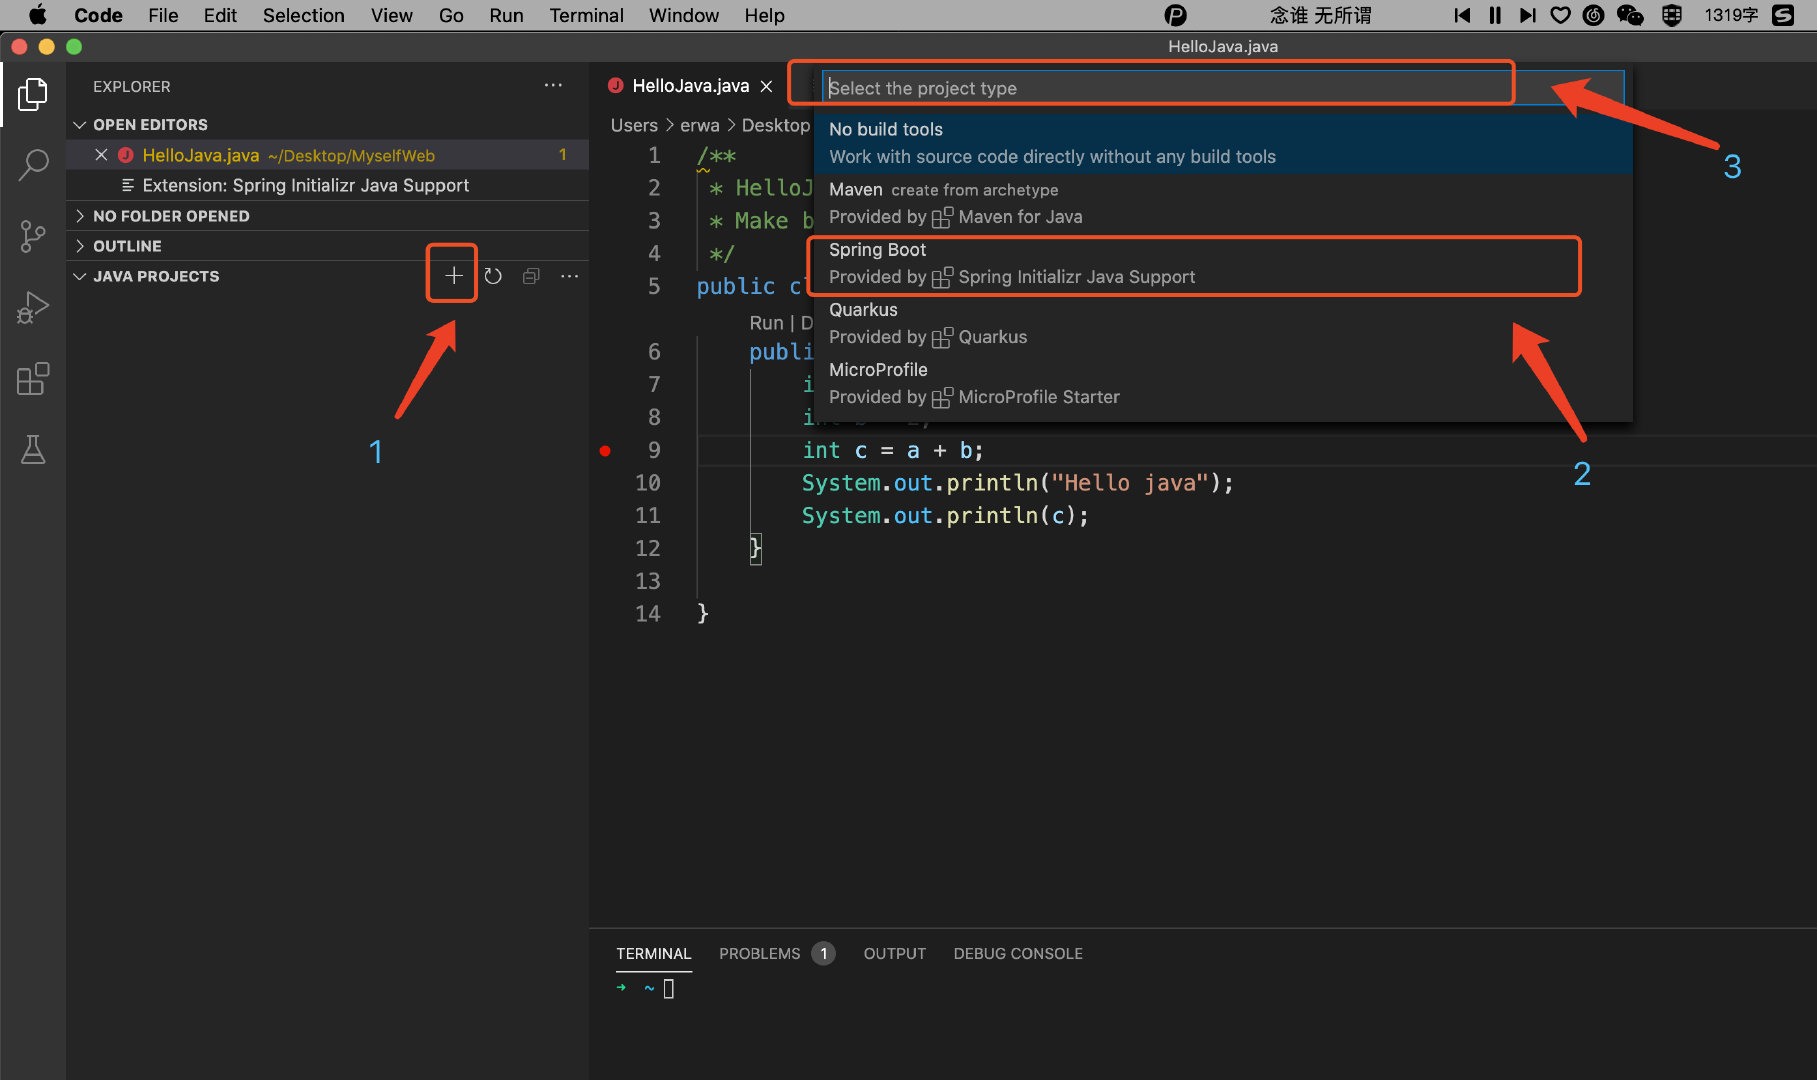The height and width of the screenshot is (1080, 1817).
Task: Toggle breakpoint on line 9
Action: tap(605, 451)
